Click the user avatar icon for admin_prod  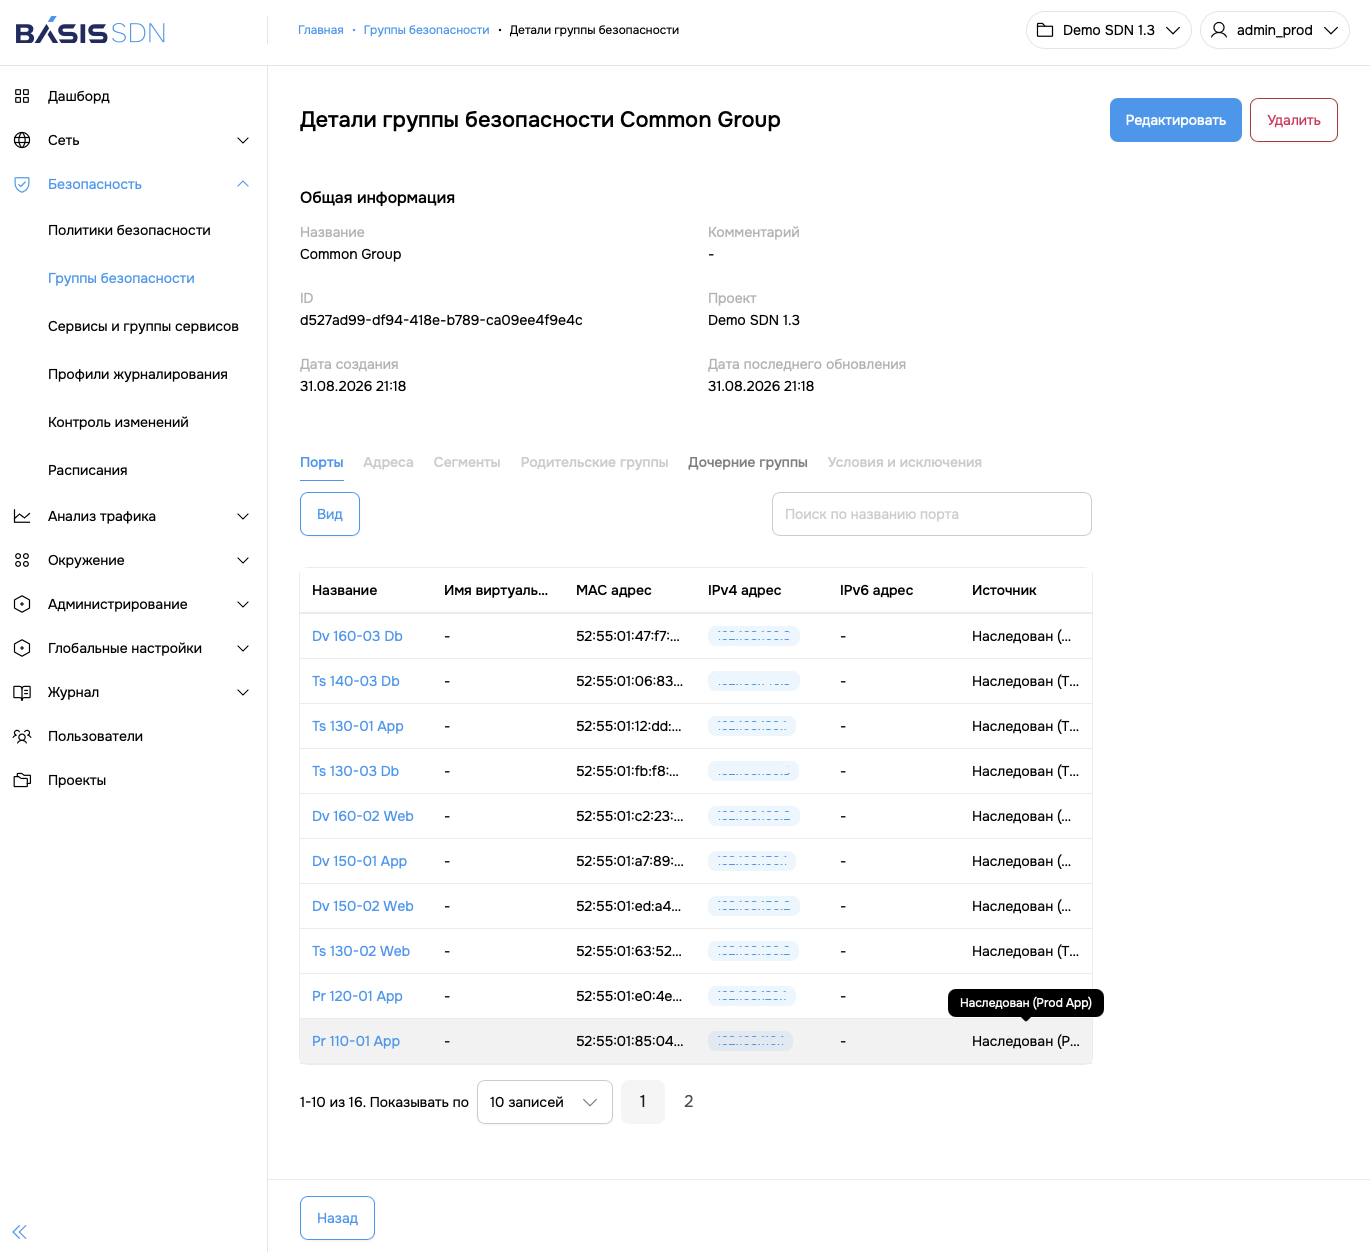[1219, 30]
